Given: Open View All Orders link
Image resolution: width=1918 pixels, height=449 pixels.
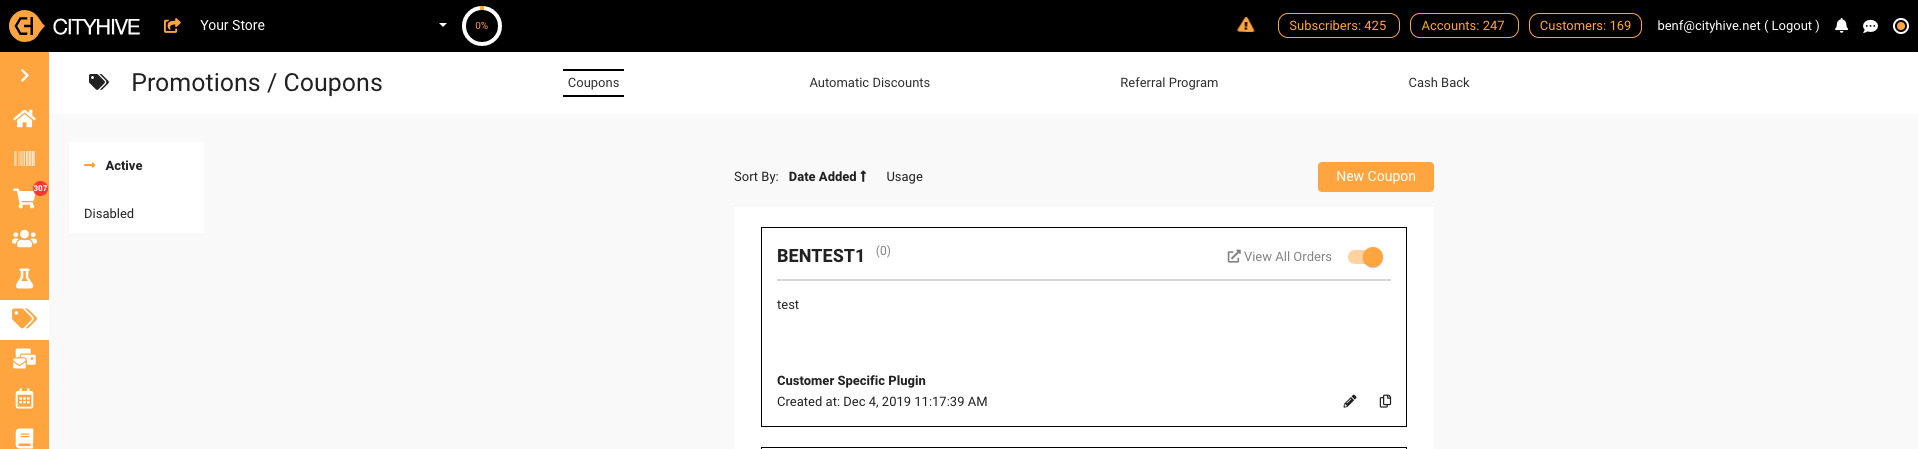Looking at the screenshot, I should tap(1279, 257).
